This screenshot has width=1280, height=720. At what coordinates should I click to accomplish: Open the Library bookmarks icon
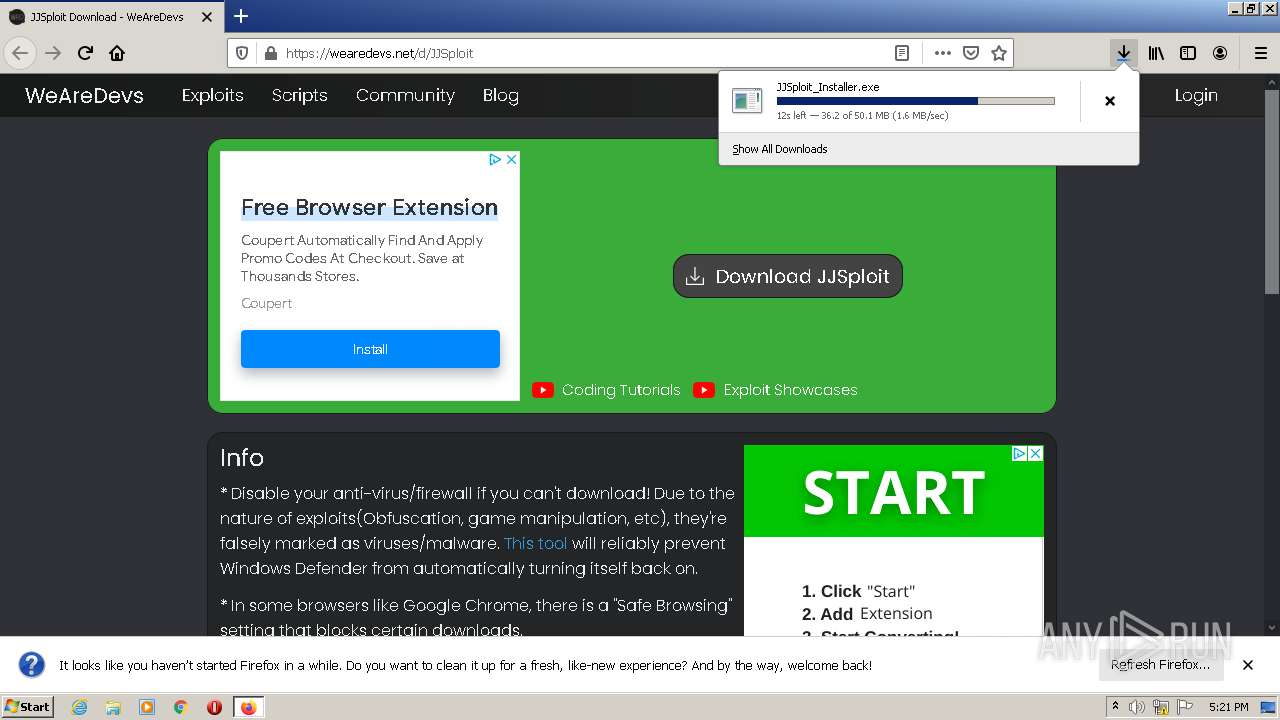(1156, 53)
